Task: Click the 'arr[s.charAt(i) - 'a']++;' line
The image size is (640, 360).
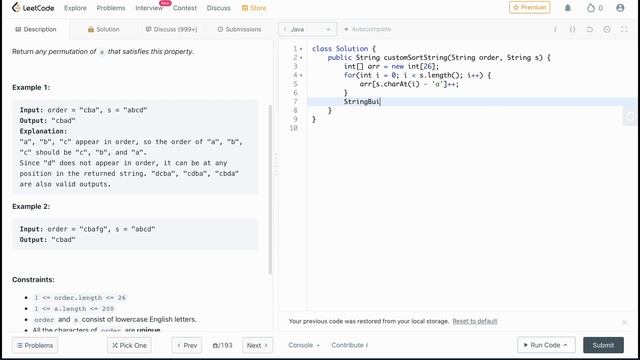Action: coord(409,84)
